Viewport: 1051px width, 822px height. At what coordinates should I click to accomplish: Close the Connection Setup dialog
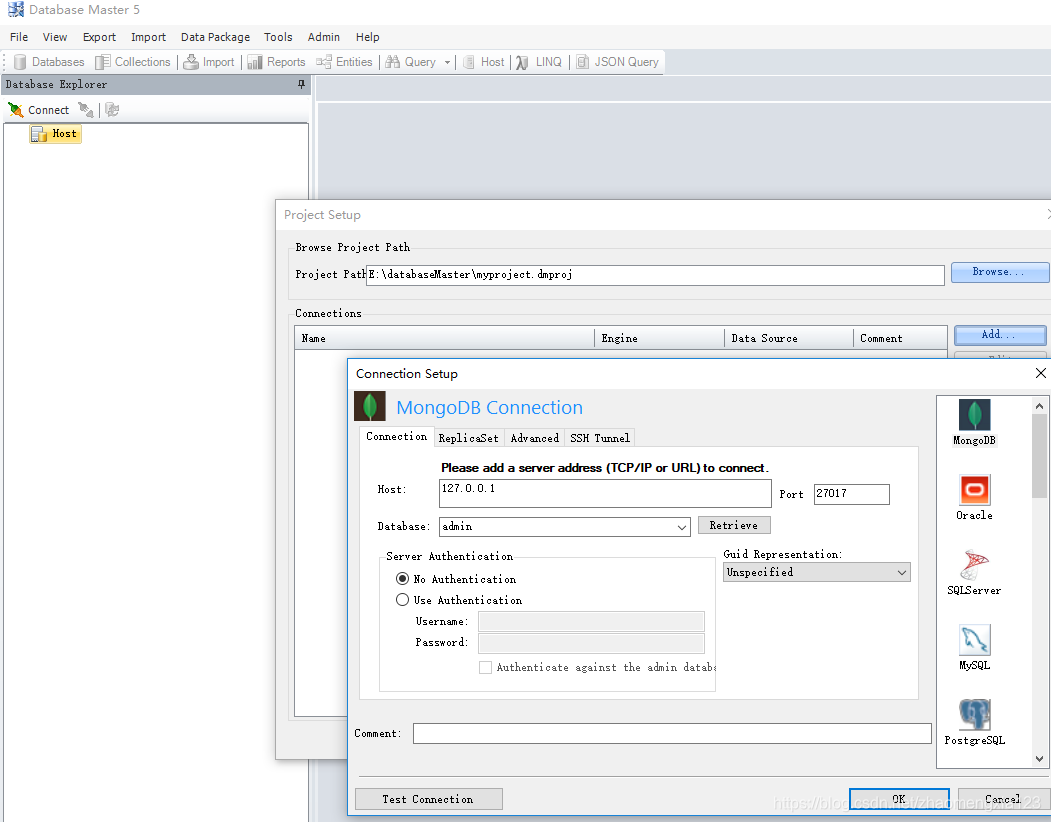[1040, 373]
